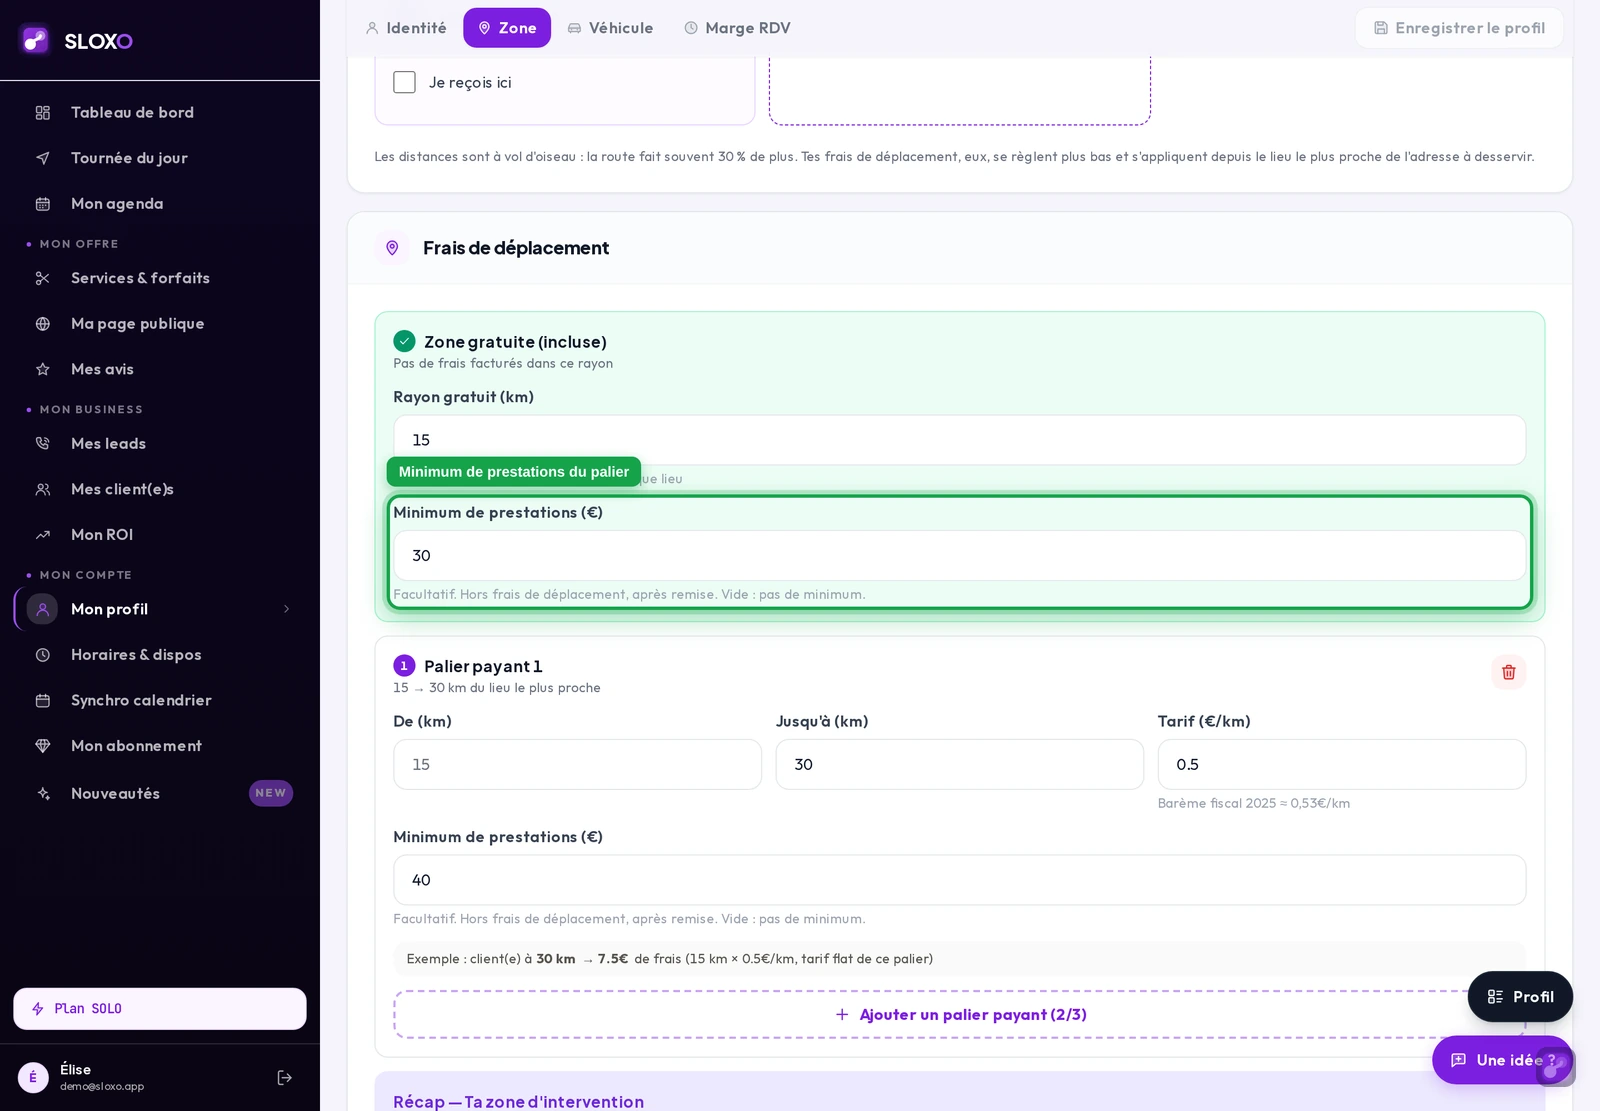Click the Ma page publique globe icon

43,324
